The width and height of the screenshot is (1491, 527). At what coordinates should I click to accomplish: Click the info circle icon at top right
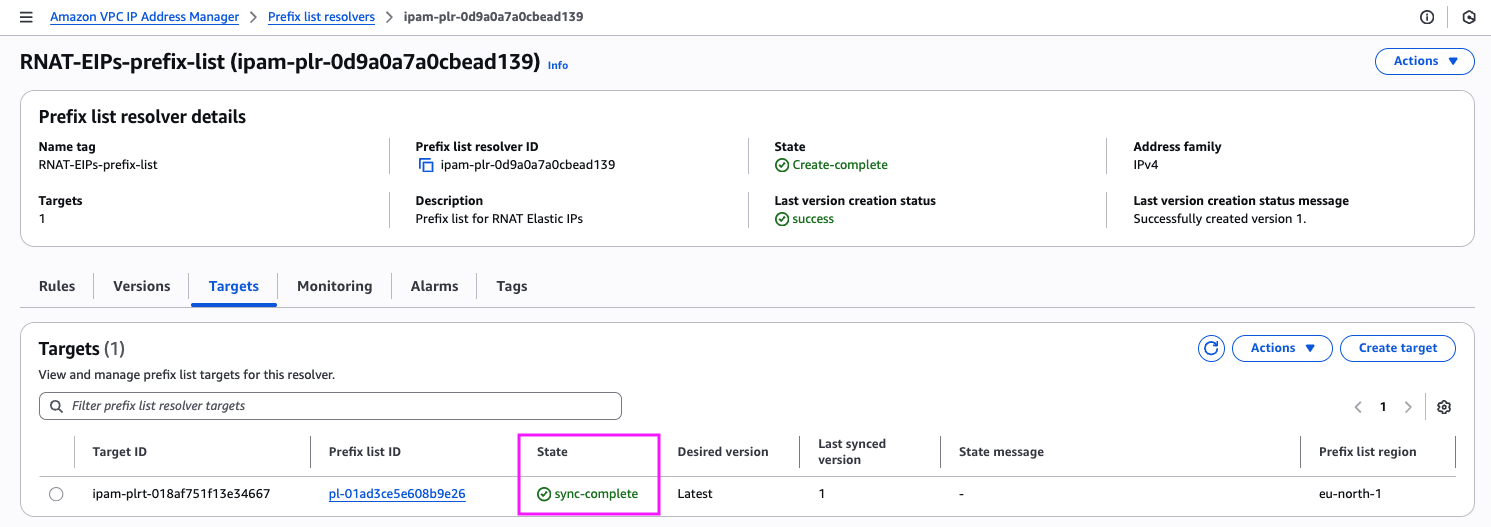click(x=1427, y=17)
